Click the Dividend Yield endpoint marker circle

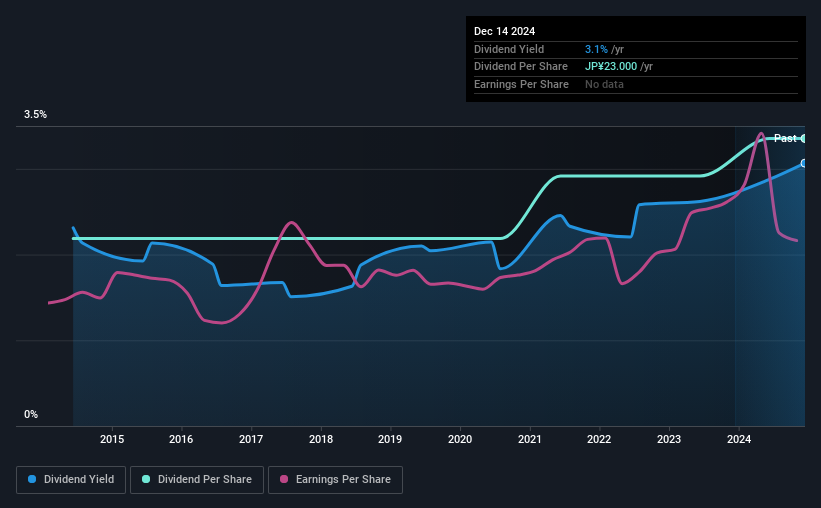[x=803, y=164]
